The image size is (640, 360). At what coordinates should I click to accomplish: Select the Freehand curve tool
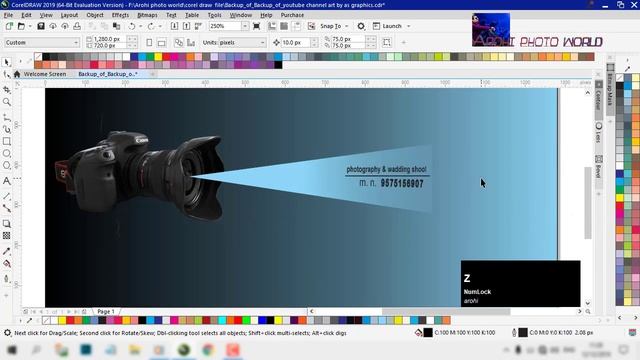pyautogui.click(x=7, y=118)
